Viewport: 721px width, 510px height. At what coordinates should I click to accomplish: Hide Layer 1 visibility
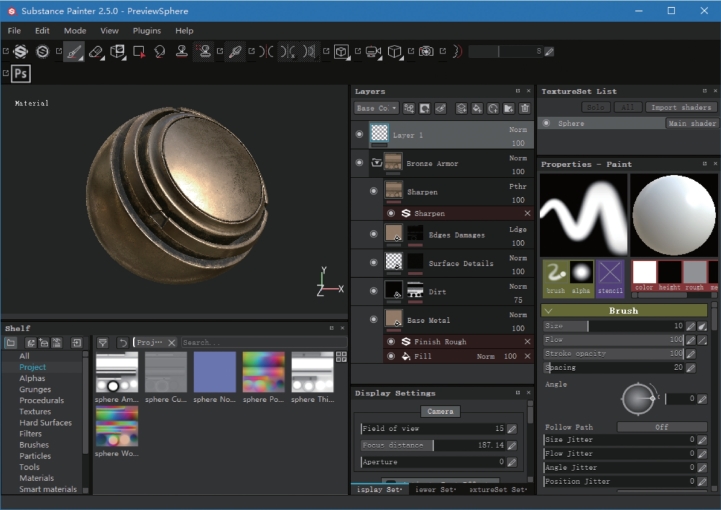click(x=359, y=134)
